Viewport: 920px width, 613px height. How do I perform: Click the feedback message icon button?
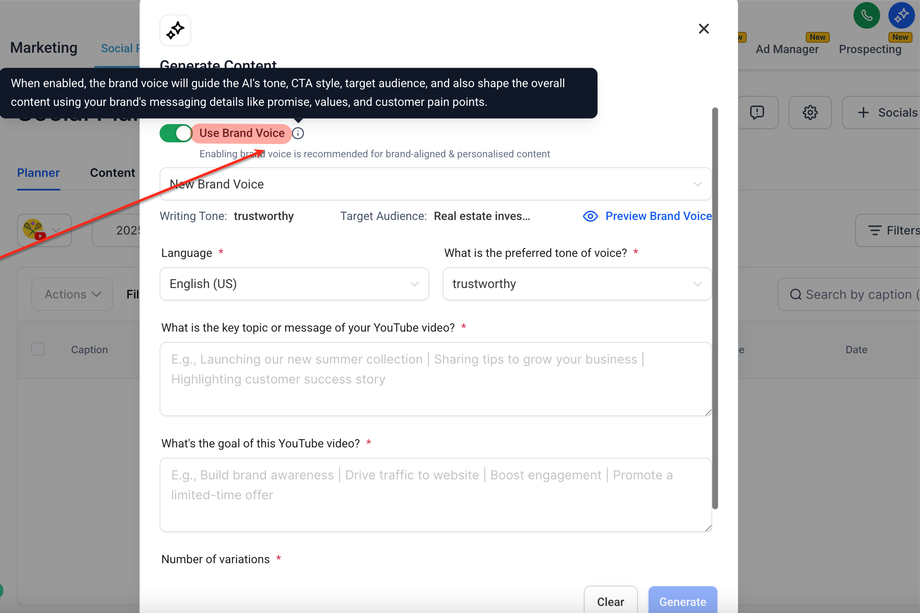[757, 113]
